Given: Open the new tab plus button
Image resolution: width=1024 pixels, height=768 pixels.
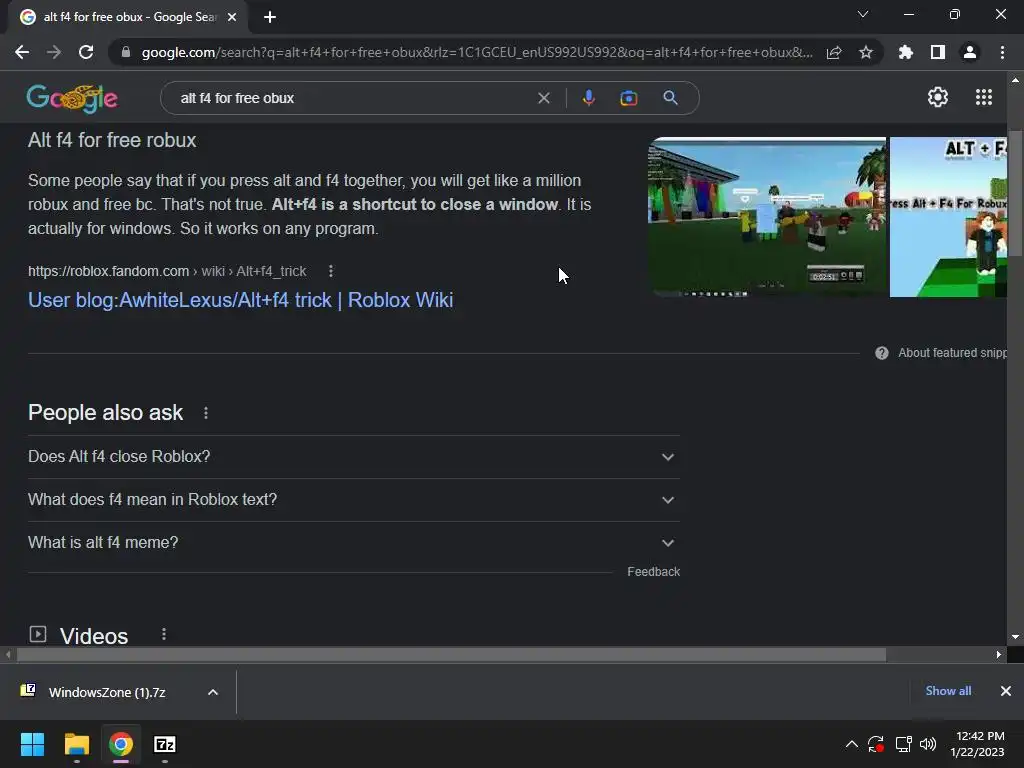Looking at the screenshot, I should tap(270, 17).
